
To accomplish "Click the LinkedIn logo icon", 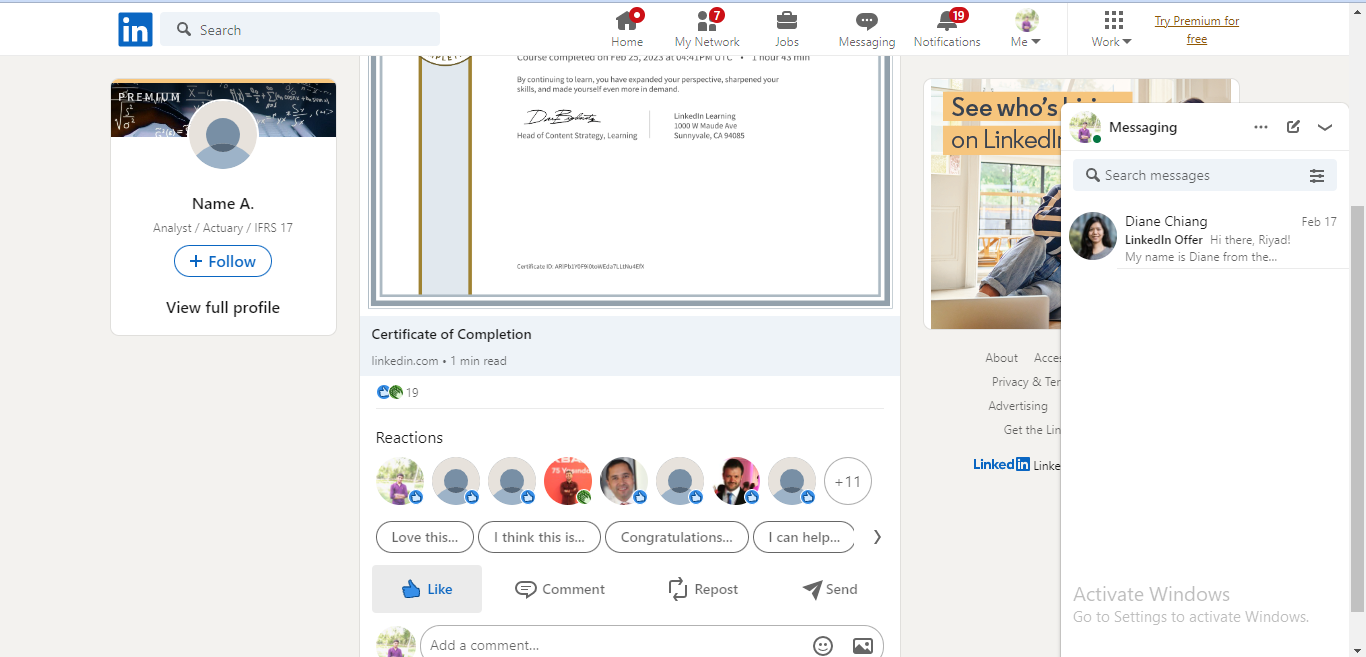I will pyautogui.click(x=135, y=30).
